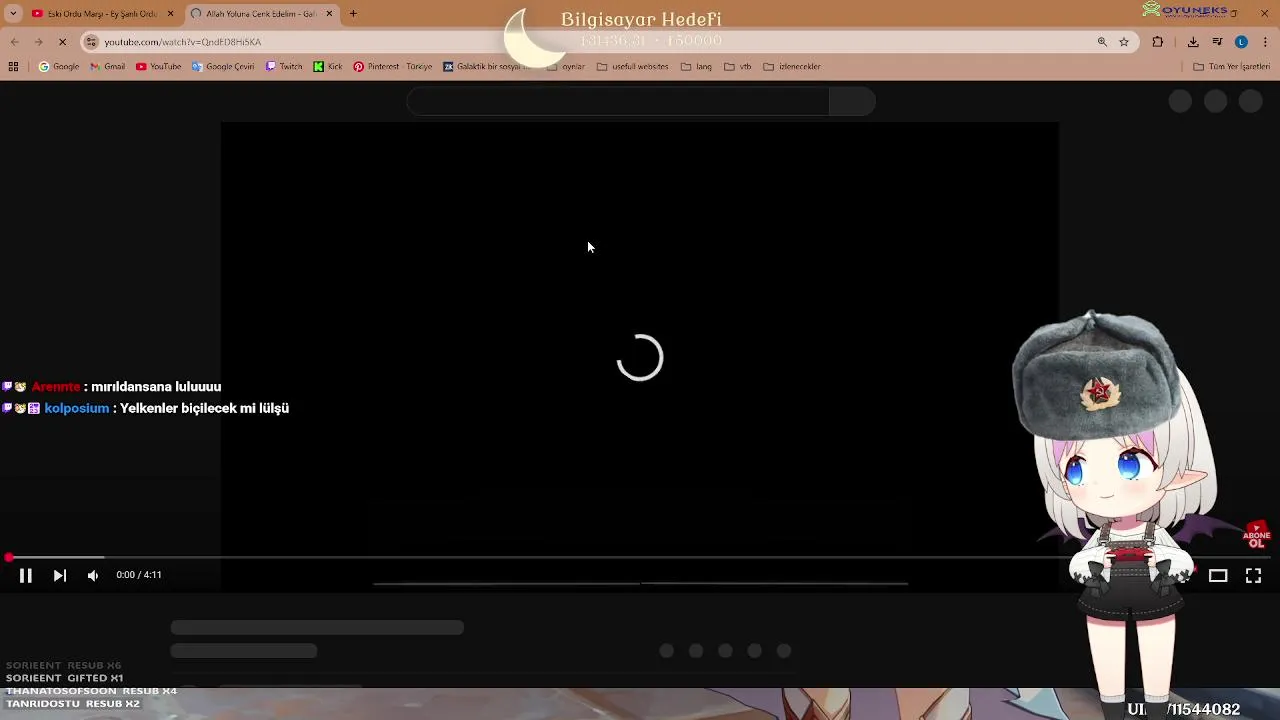
Task: Bookmark this page with the star
Action: point(1124,42)
